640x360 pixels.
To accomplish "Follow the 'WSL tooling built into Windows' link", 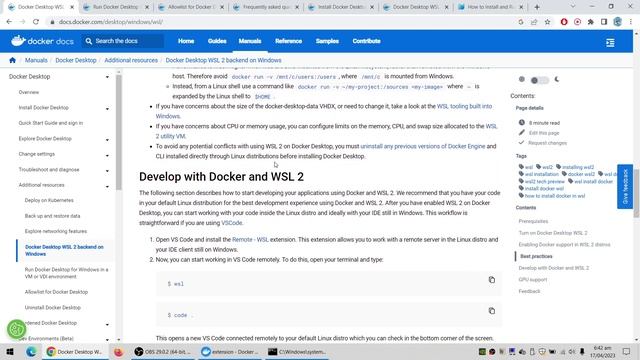I will tap(464, 106).
